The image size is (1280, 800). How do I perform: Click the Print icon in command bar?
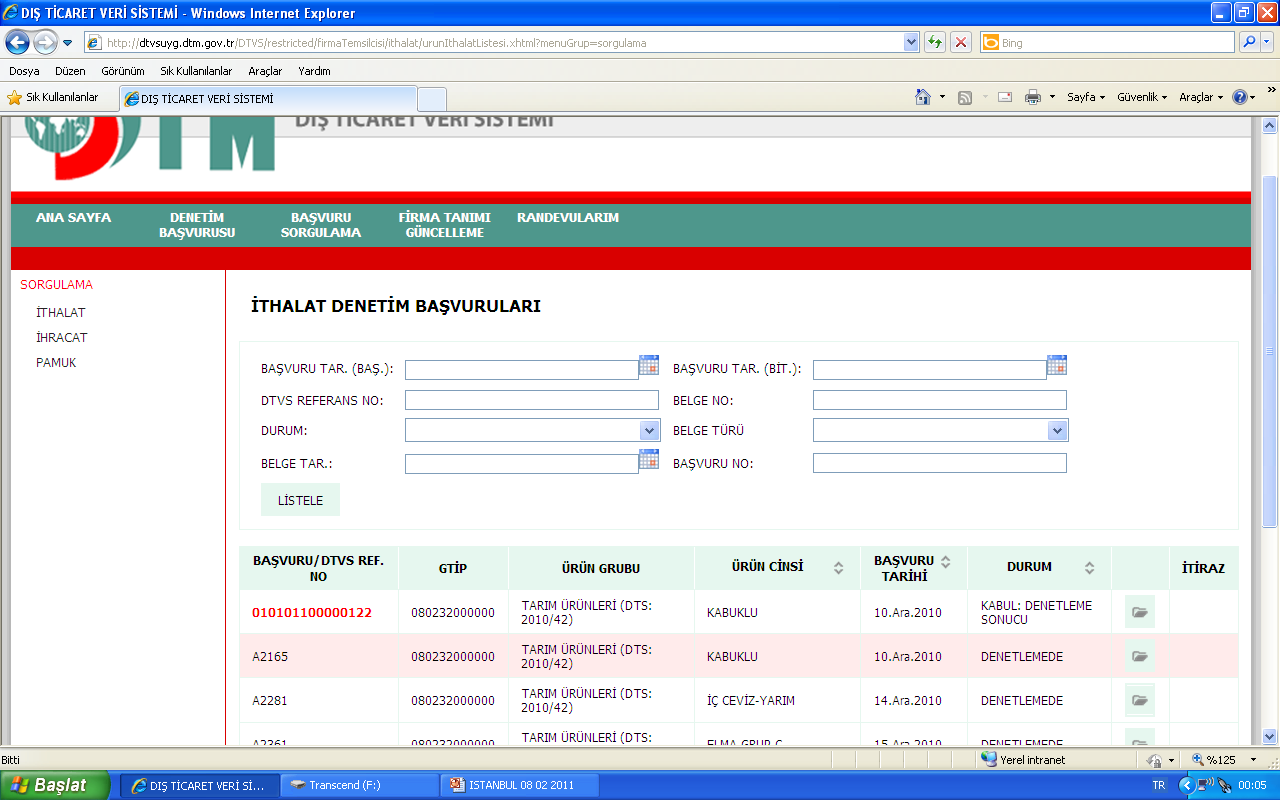coord(1033,97)
